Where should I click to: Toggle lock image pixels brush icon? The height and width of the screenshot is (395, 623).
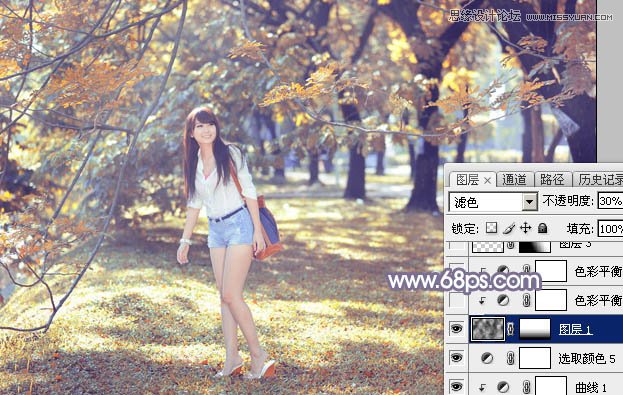click(x=509, y=228)
